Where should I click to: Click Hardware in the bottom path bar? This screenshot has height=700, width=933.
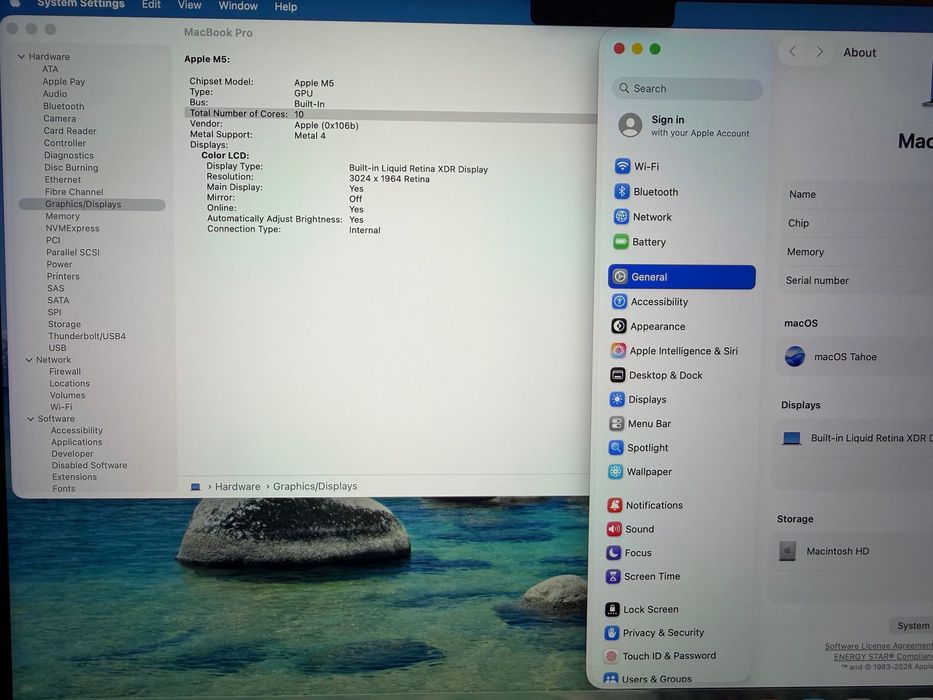[237, 486]
